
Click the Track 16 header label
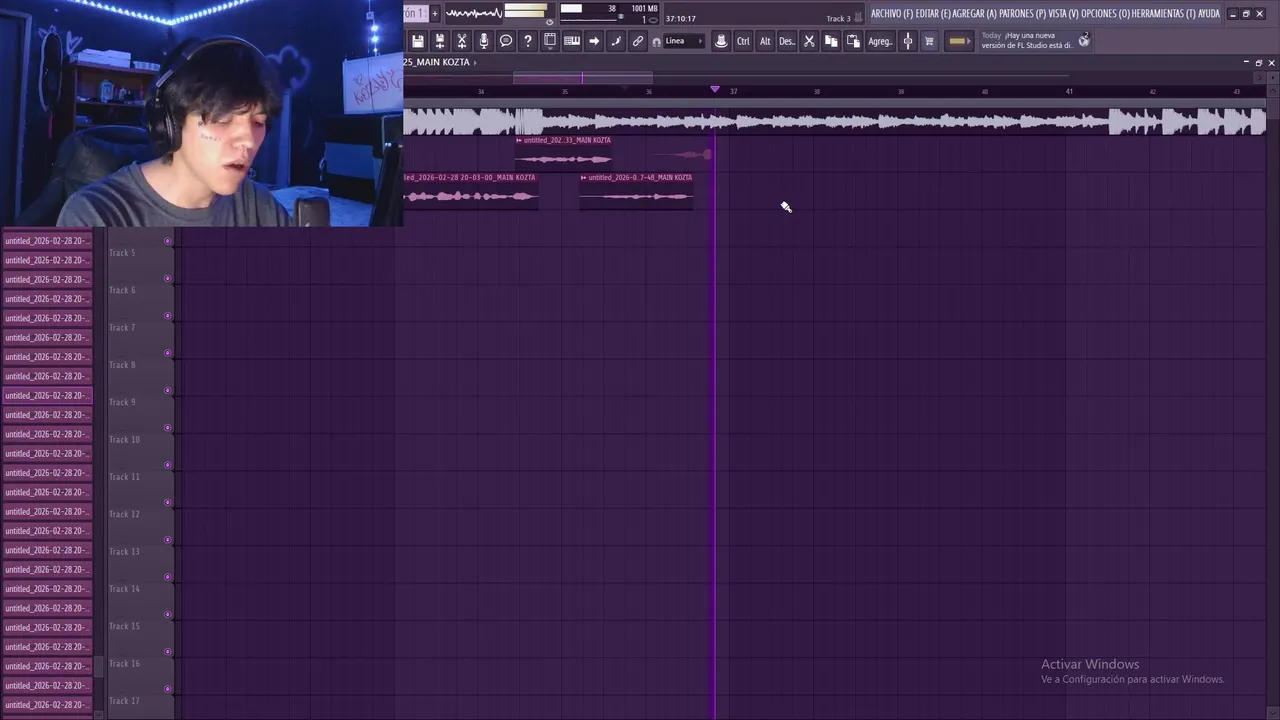point(124,663)
